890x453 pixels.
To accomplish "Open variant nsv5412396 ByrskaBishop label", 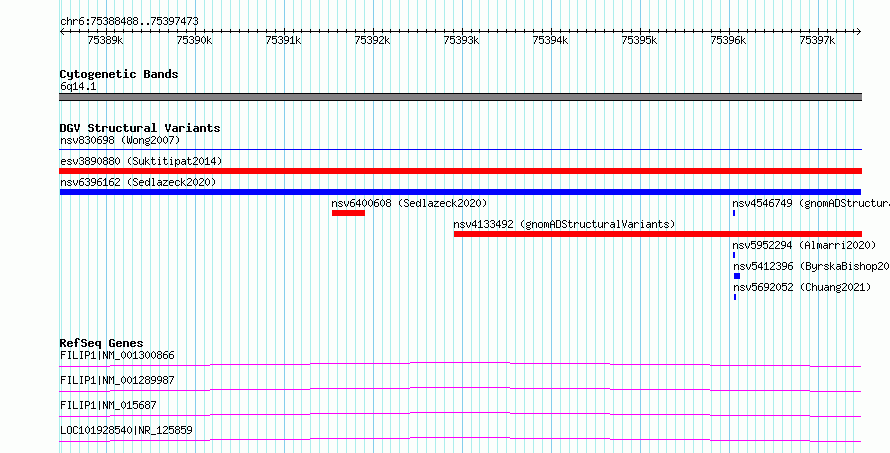I will pyautogui.click(x=811, y=266).
